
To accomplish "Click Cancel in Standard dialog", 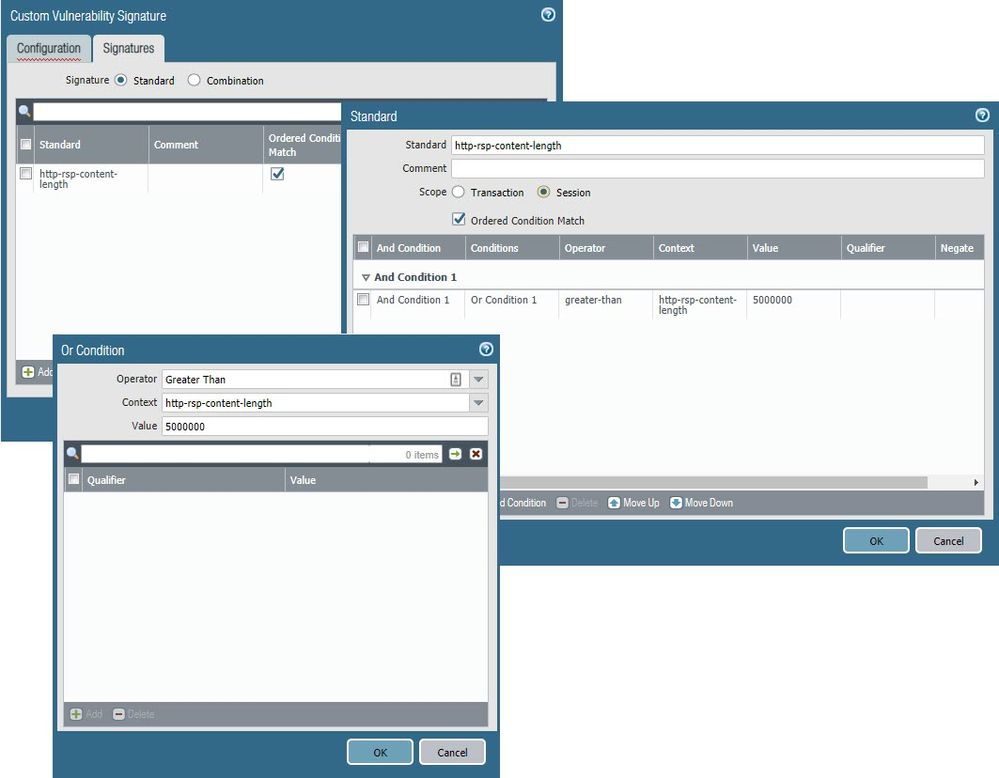I will pyautogui.click(x=948, y=540).
